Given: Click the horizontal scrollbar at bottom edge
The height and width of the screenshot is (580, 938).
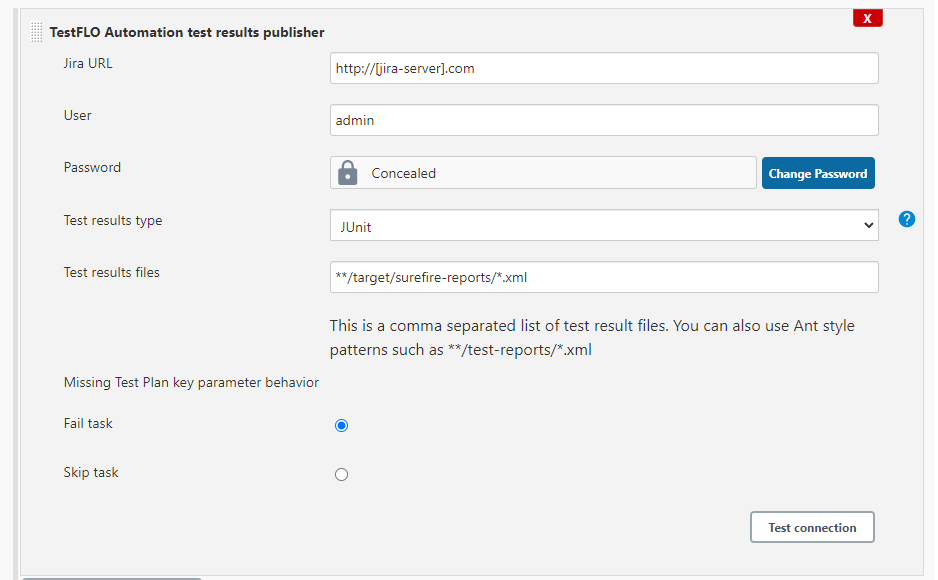Looking at the screenshot, I should 112,578.
